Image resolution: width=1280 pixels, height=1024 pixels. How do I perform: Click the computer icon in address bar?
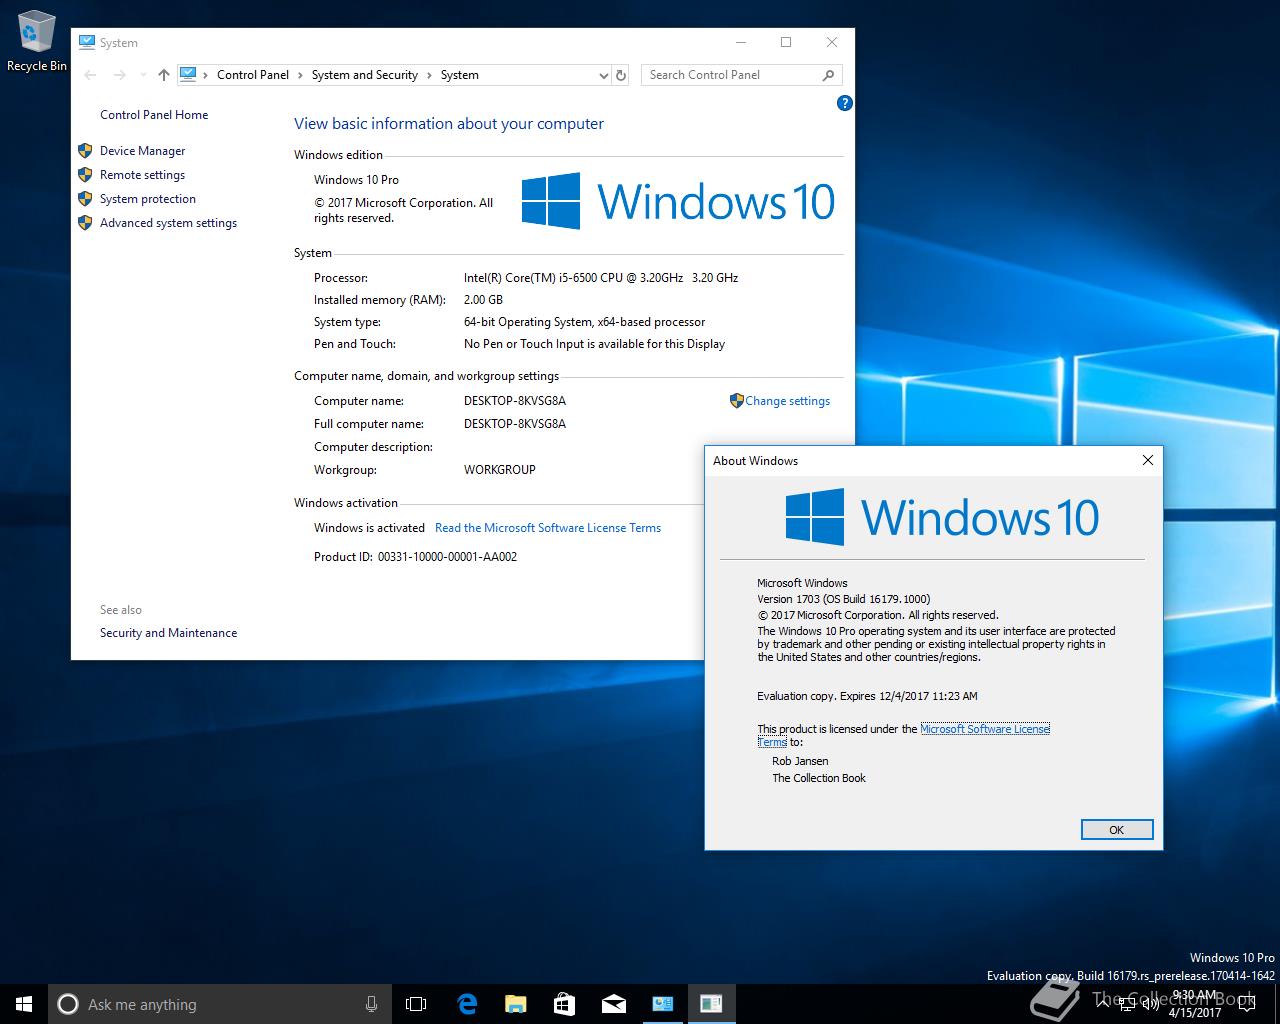tap(188, 74)
